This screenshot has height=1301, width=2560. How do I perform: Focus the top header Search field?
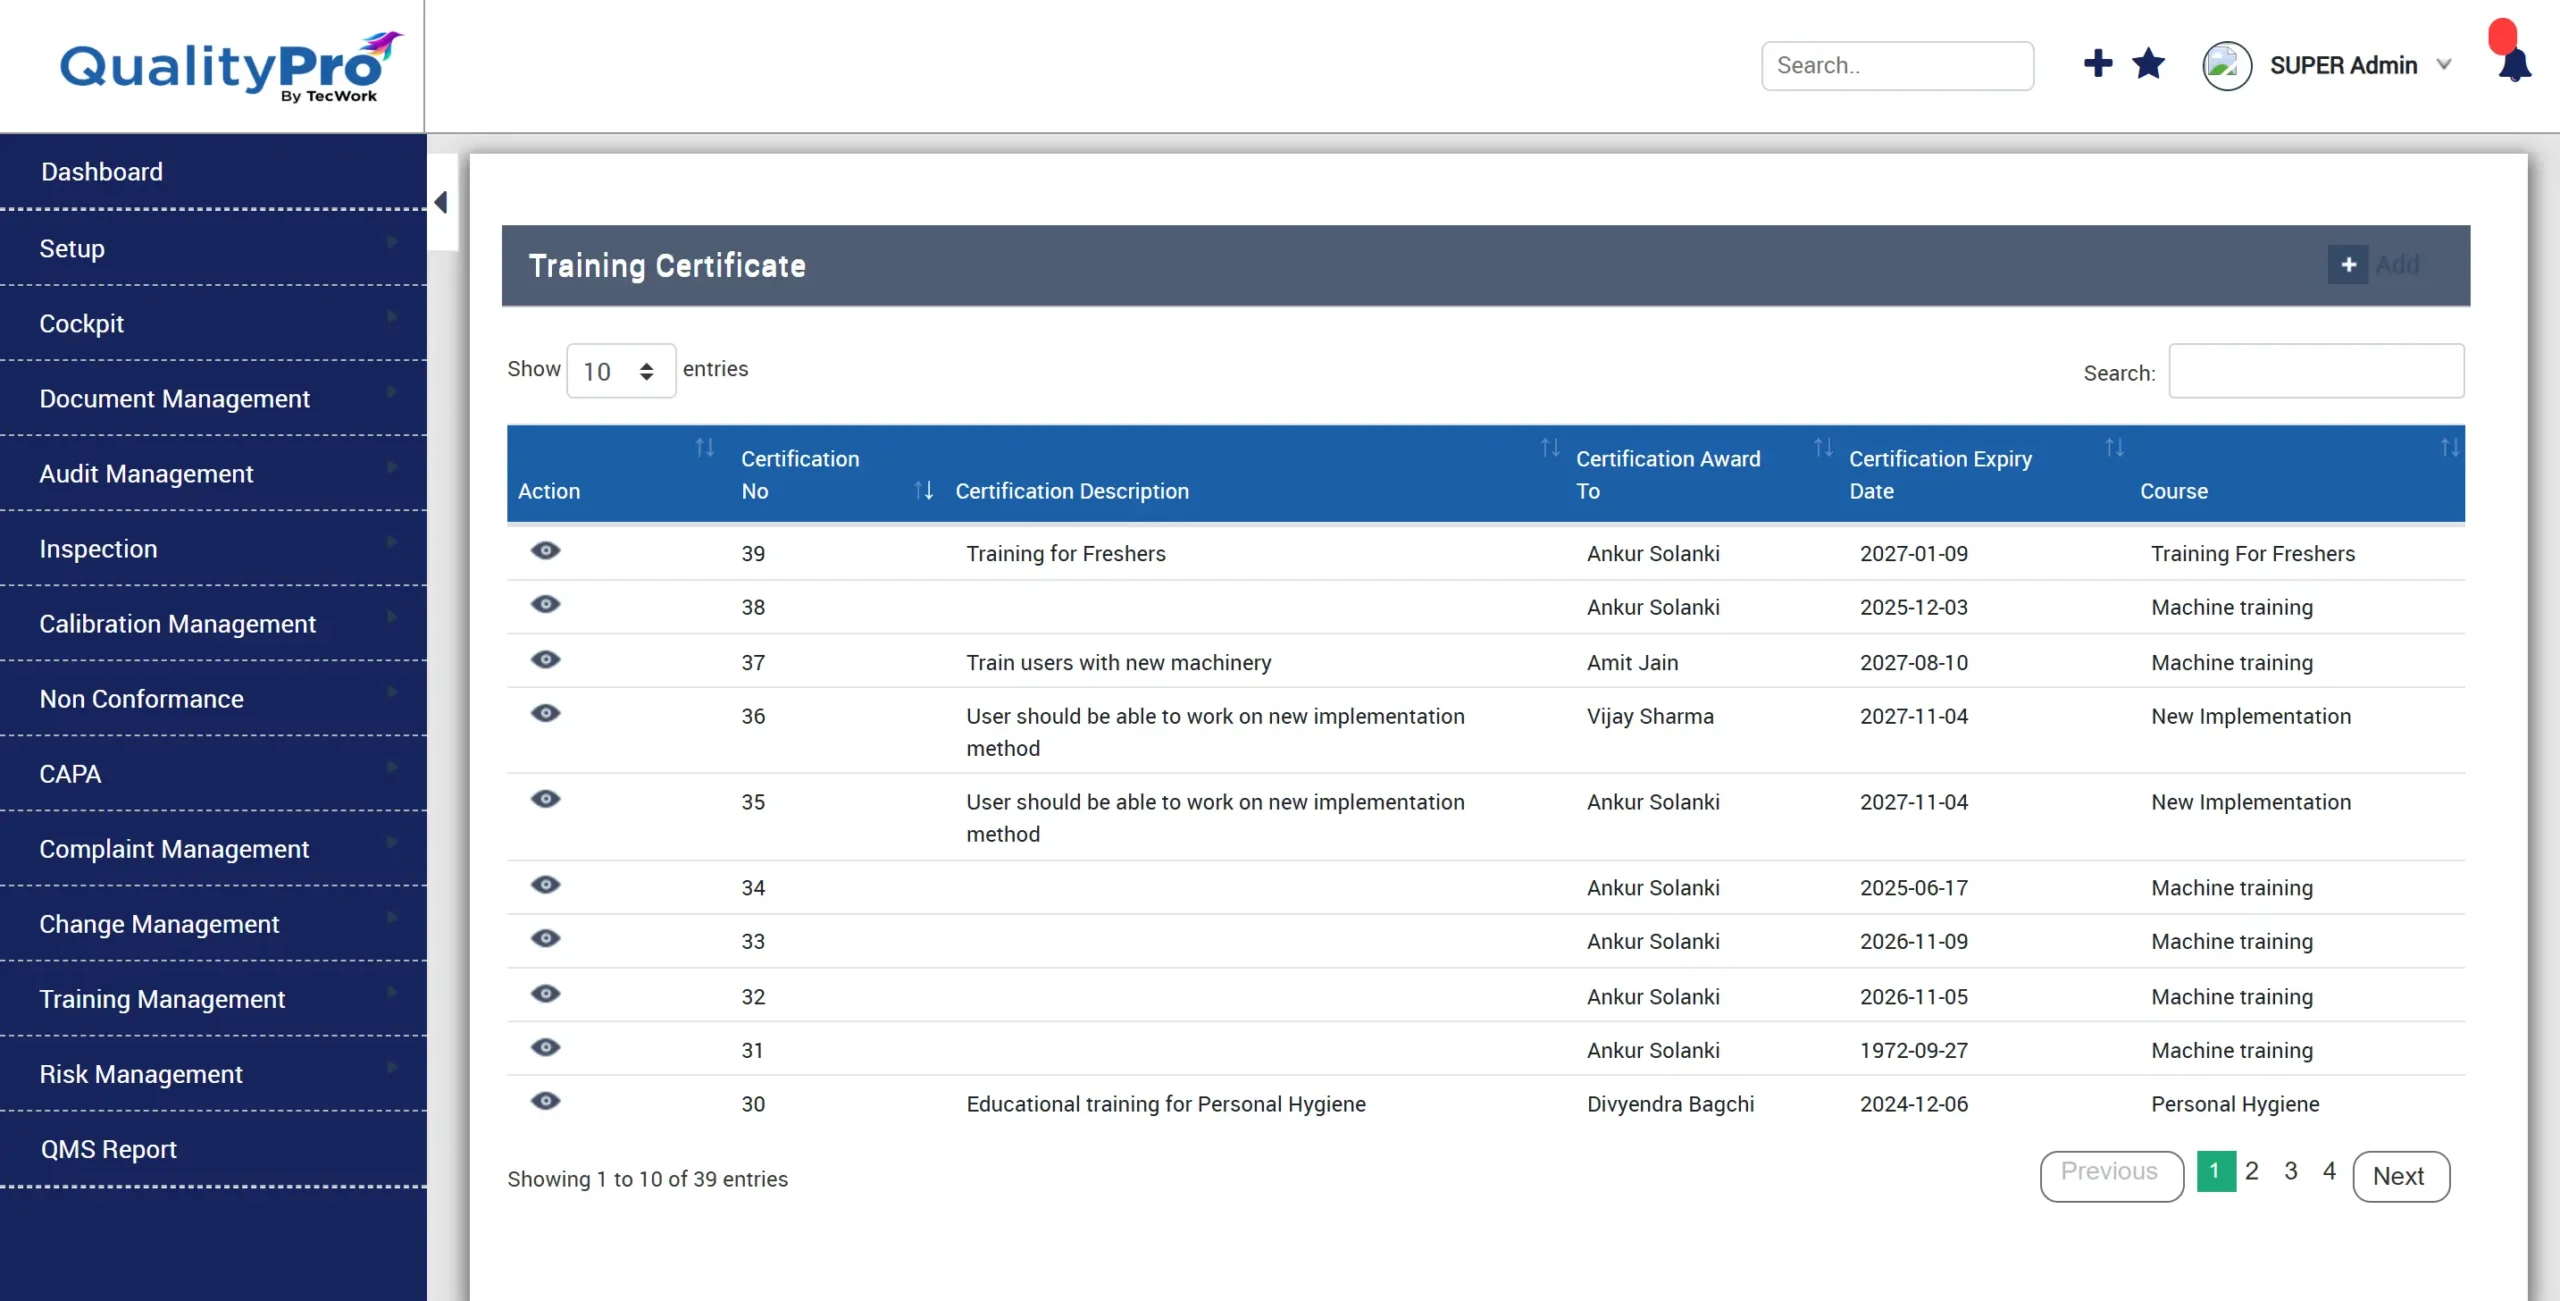tap(1897, 66)
